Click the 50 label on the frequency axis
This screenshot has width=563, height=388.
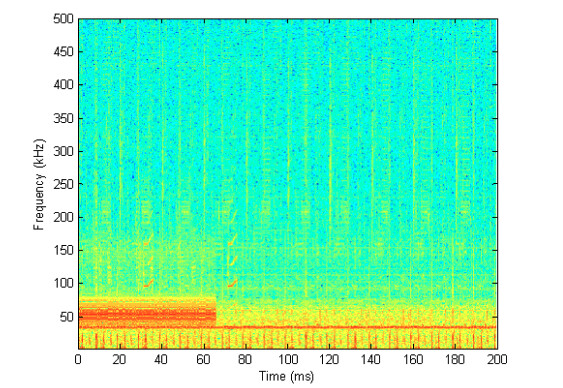tap(67, 317)
